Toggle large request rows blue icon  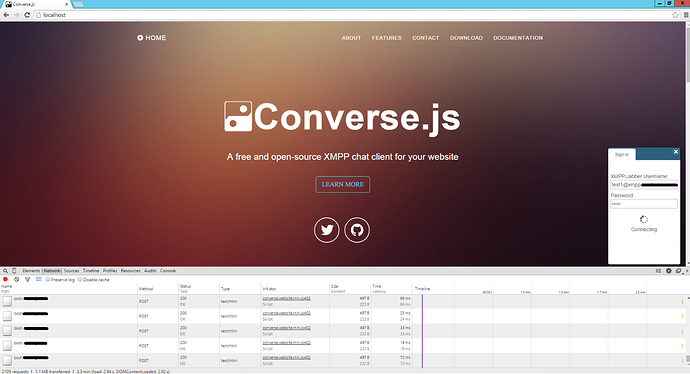tap(39, 279)
